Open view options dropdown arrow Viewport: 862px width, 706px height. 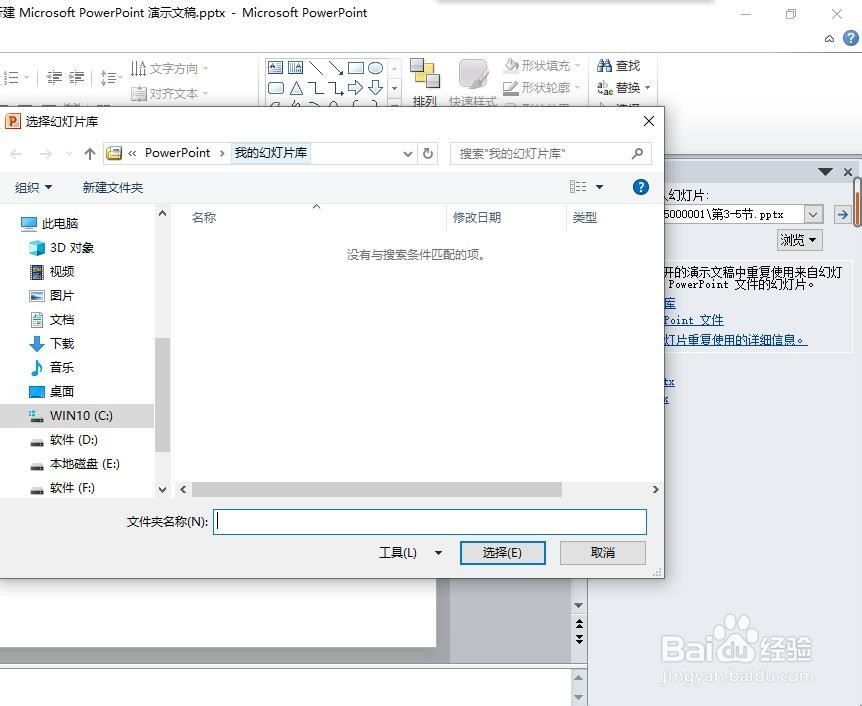[599, 187]
